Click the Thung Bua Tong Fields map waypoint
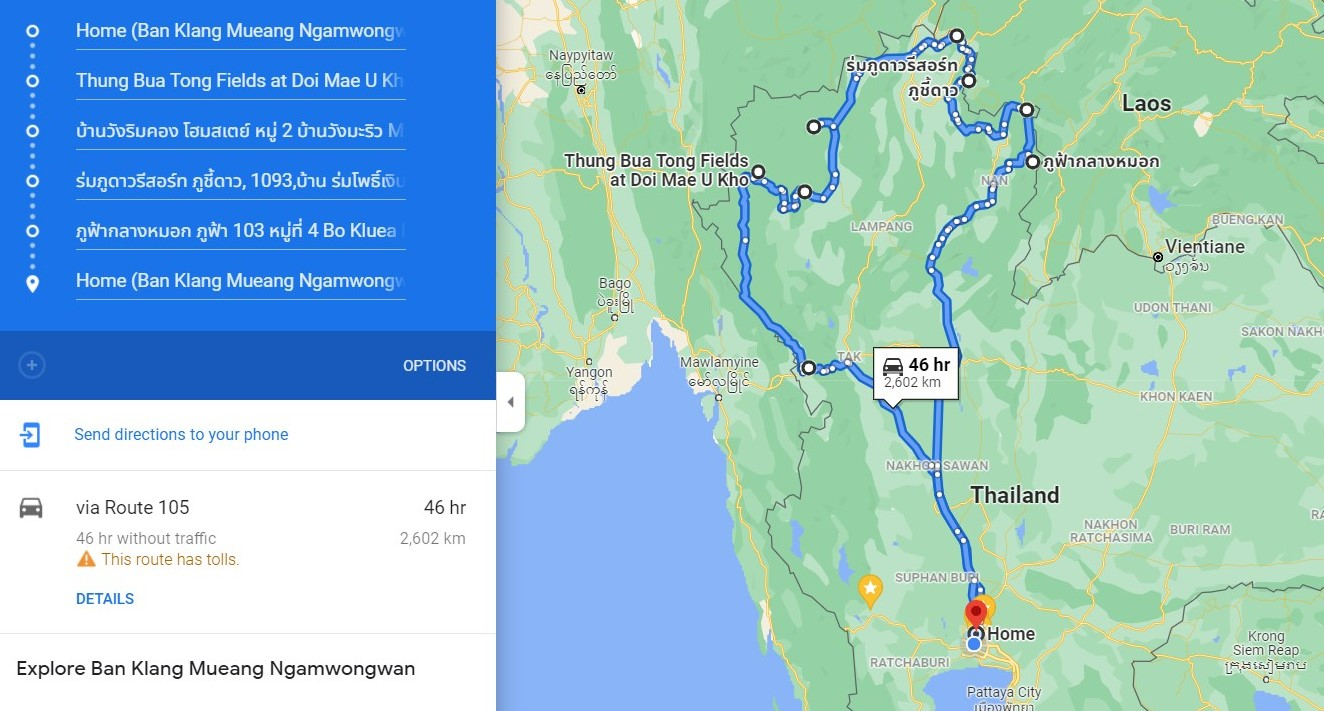Image resolution: width=1324 pixels, height=711 pixels. pos(758,172)
